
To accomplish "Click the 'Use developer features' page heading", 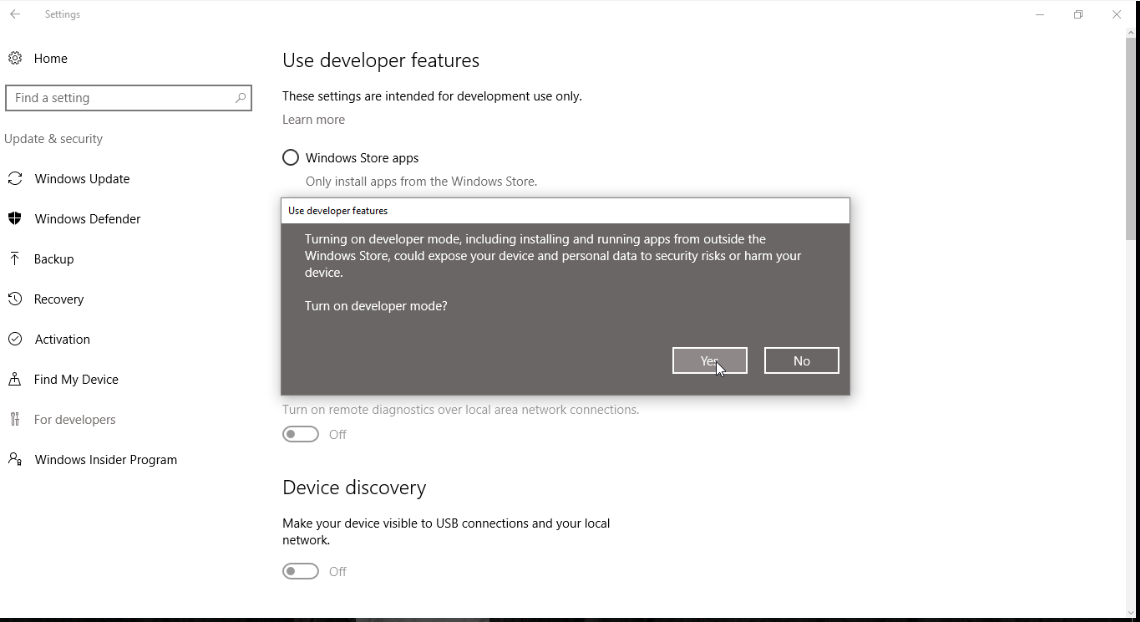I will (x=381, y=60).
